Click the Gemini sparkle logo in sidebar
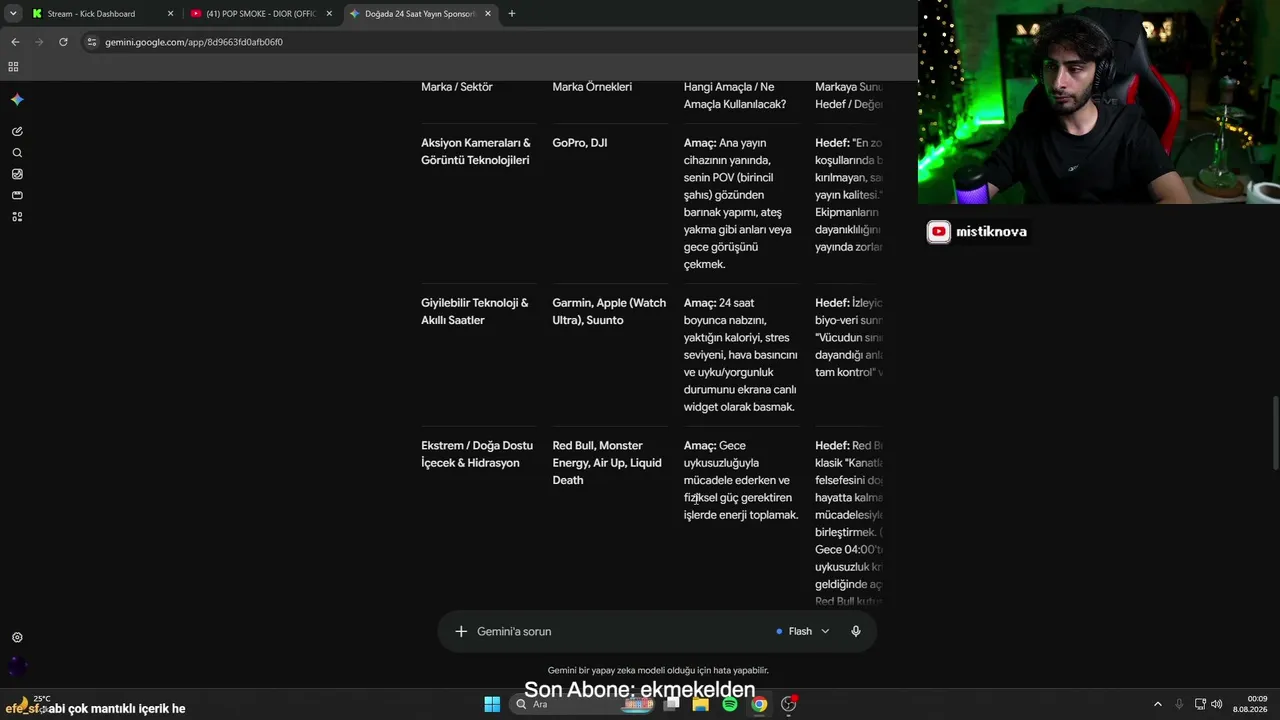 click(17, 100)
